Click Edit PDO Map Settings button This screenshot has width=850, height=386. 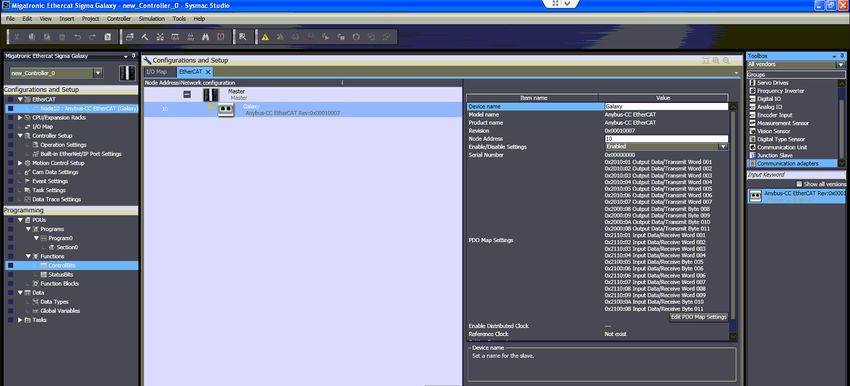coord(698,317)
